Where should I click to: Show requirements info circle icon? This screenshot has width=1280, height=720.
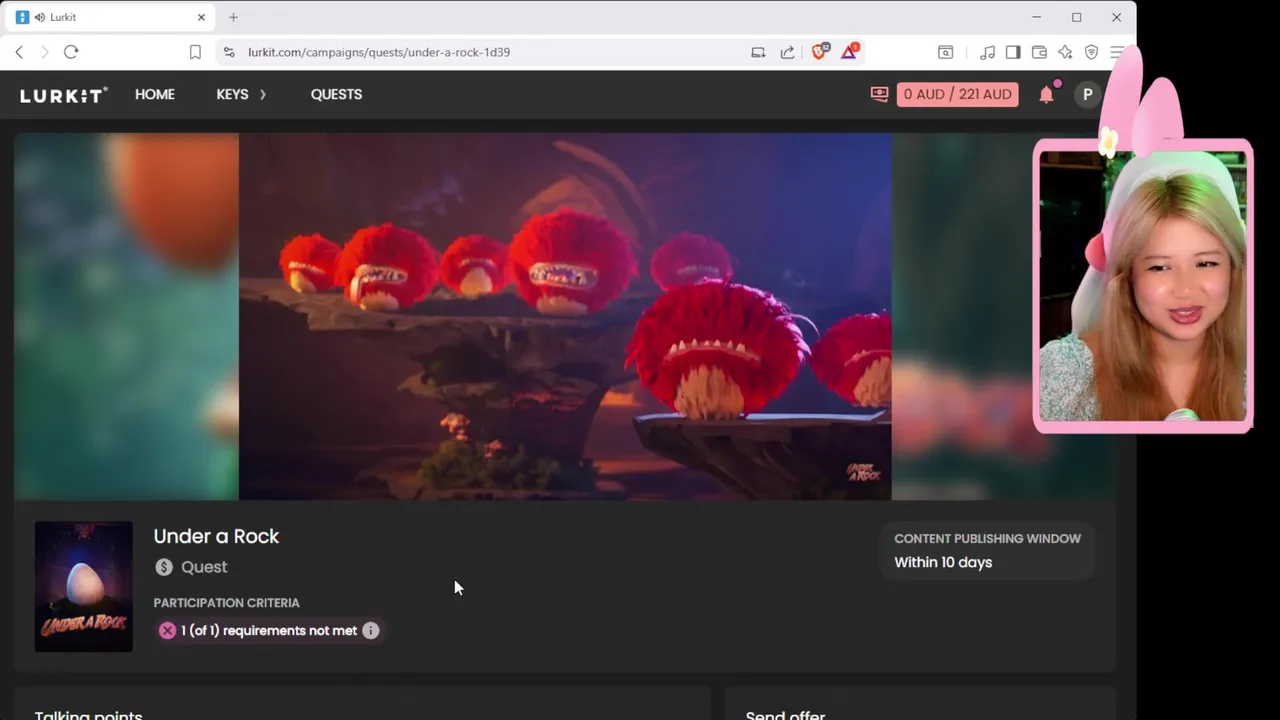(371, 630)
